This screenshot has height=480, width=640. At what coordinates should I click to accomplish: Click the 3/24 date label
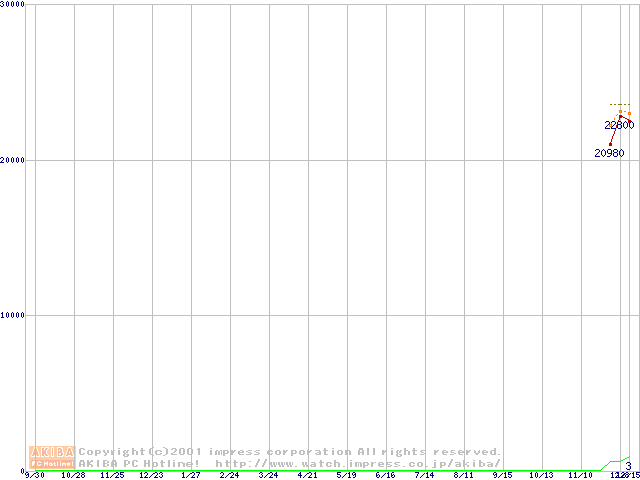click(x=268, y=475)
